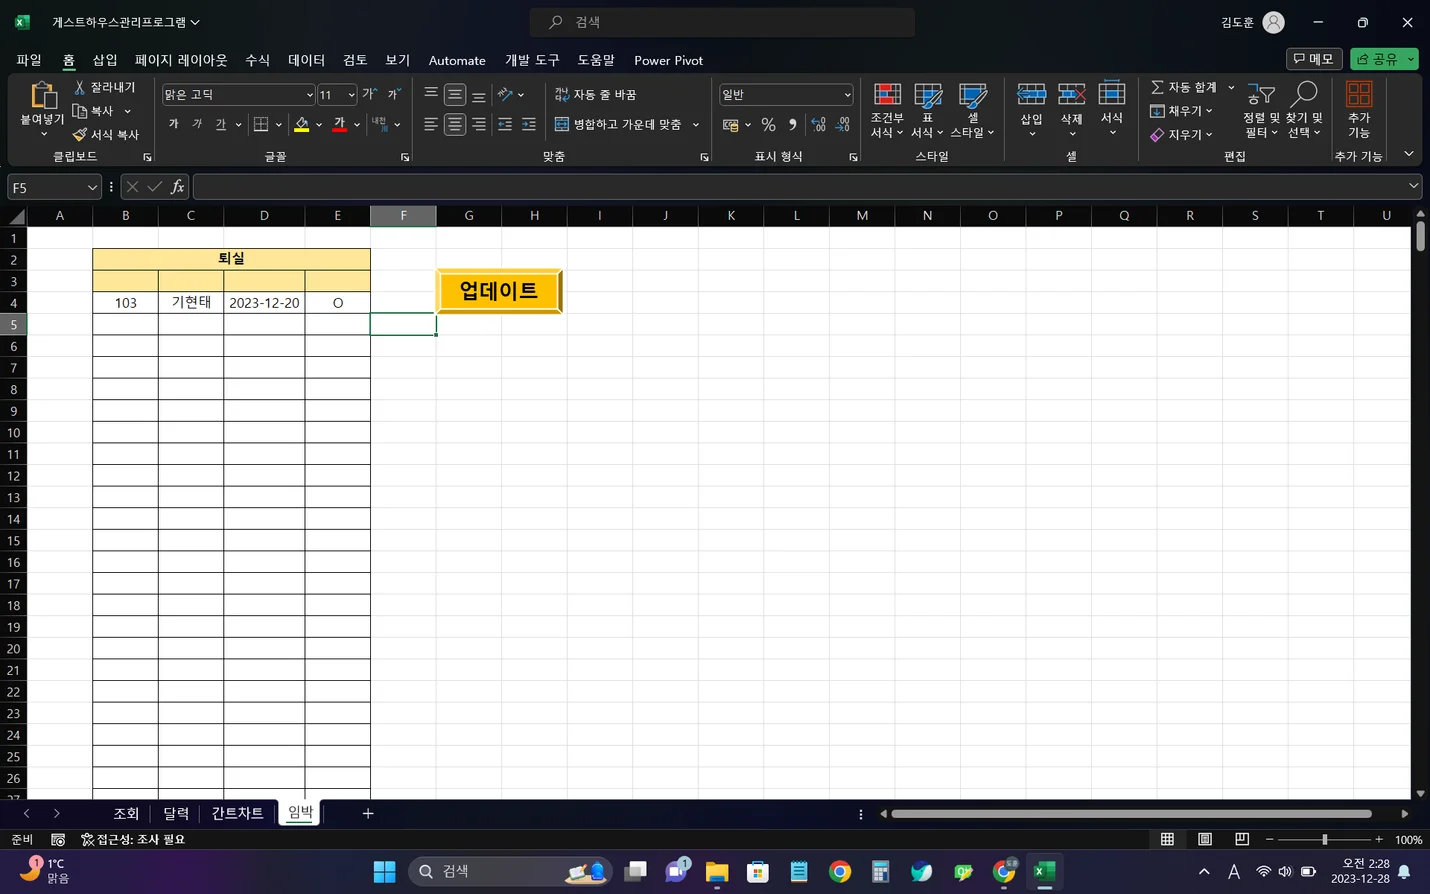The image size is (1430, 894).
Task: Apply the red font color
Action: click(340, 124)
